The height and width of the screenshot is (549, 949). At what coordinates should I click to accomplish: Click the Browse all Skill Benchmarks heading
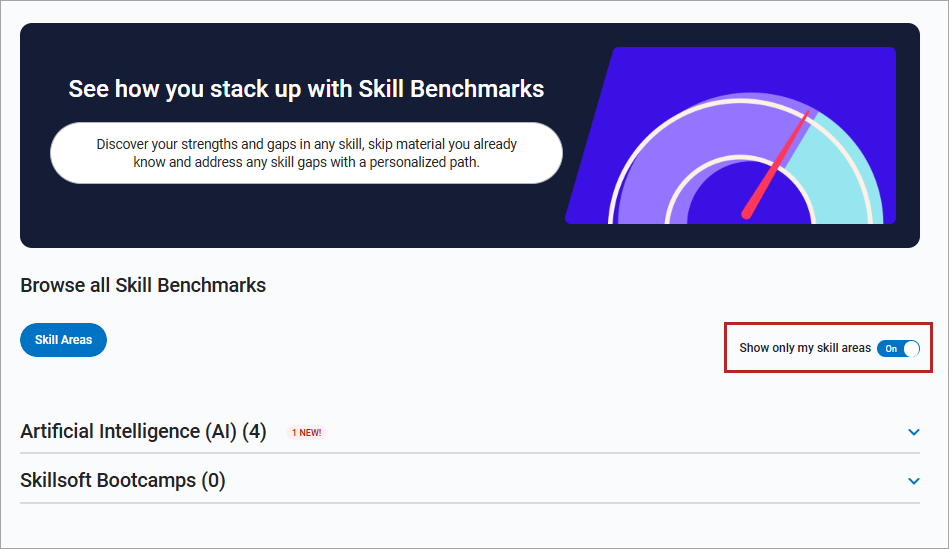coord(143,285)
